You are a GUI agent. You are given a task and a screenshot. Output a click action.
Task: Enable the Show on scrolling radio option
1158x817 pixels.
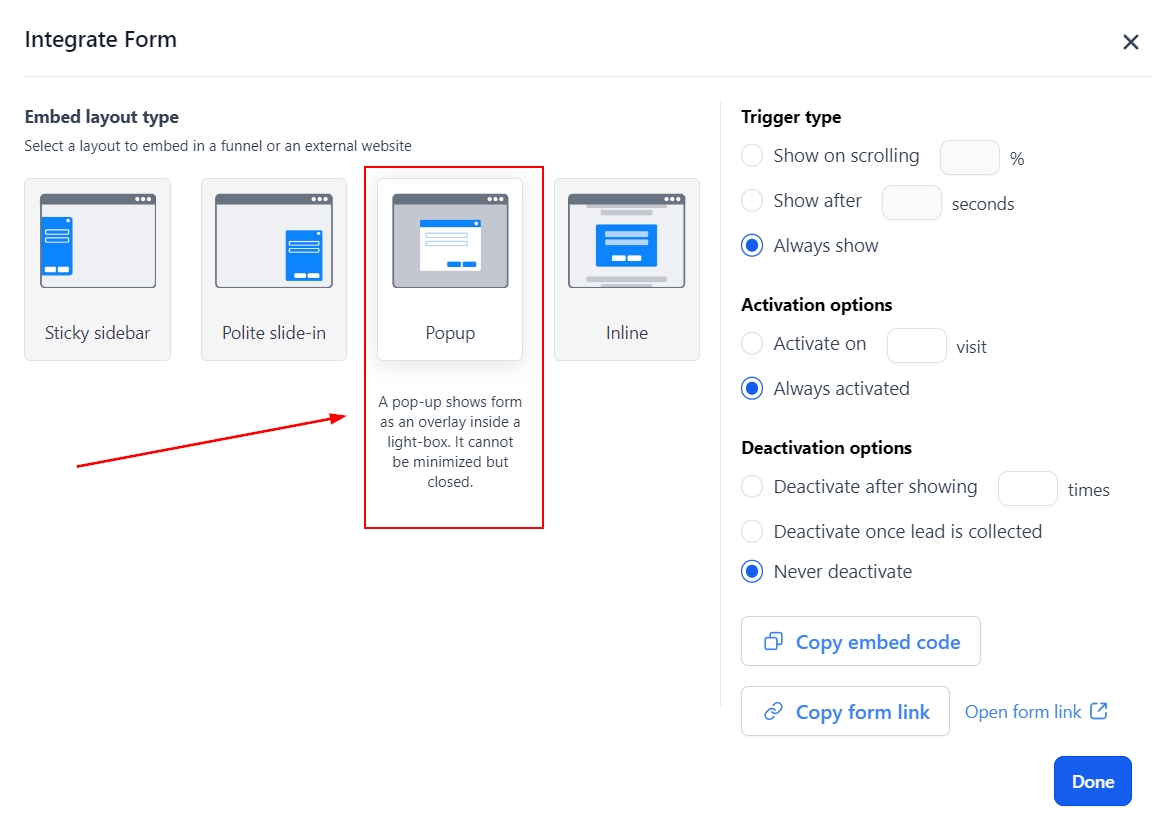pyautogui.click(x=752, y=156)
